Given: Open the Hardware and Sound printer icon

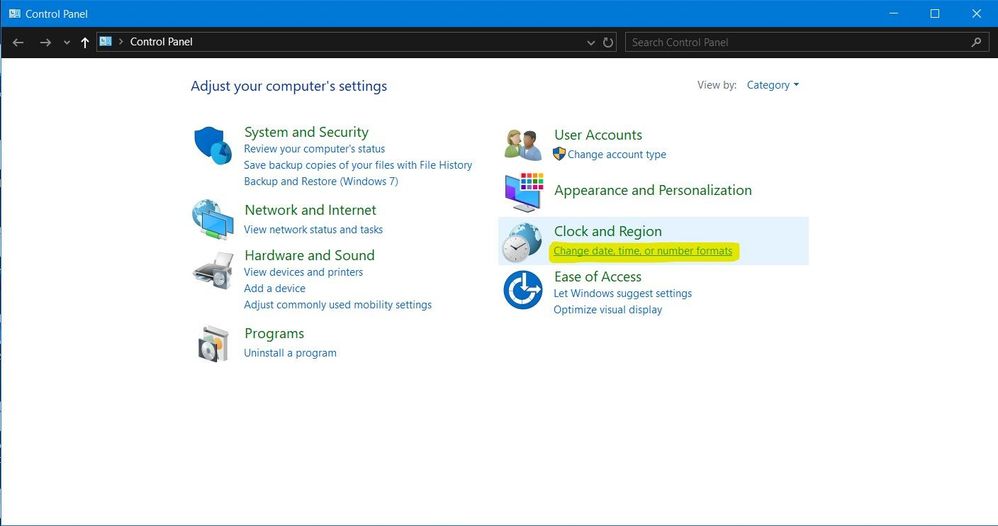Looking at the screenshot, I should point(213,271).
